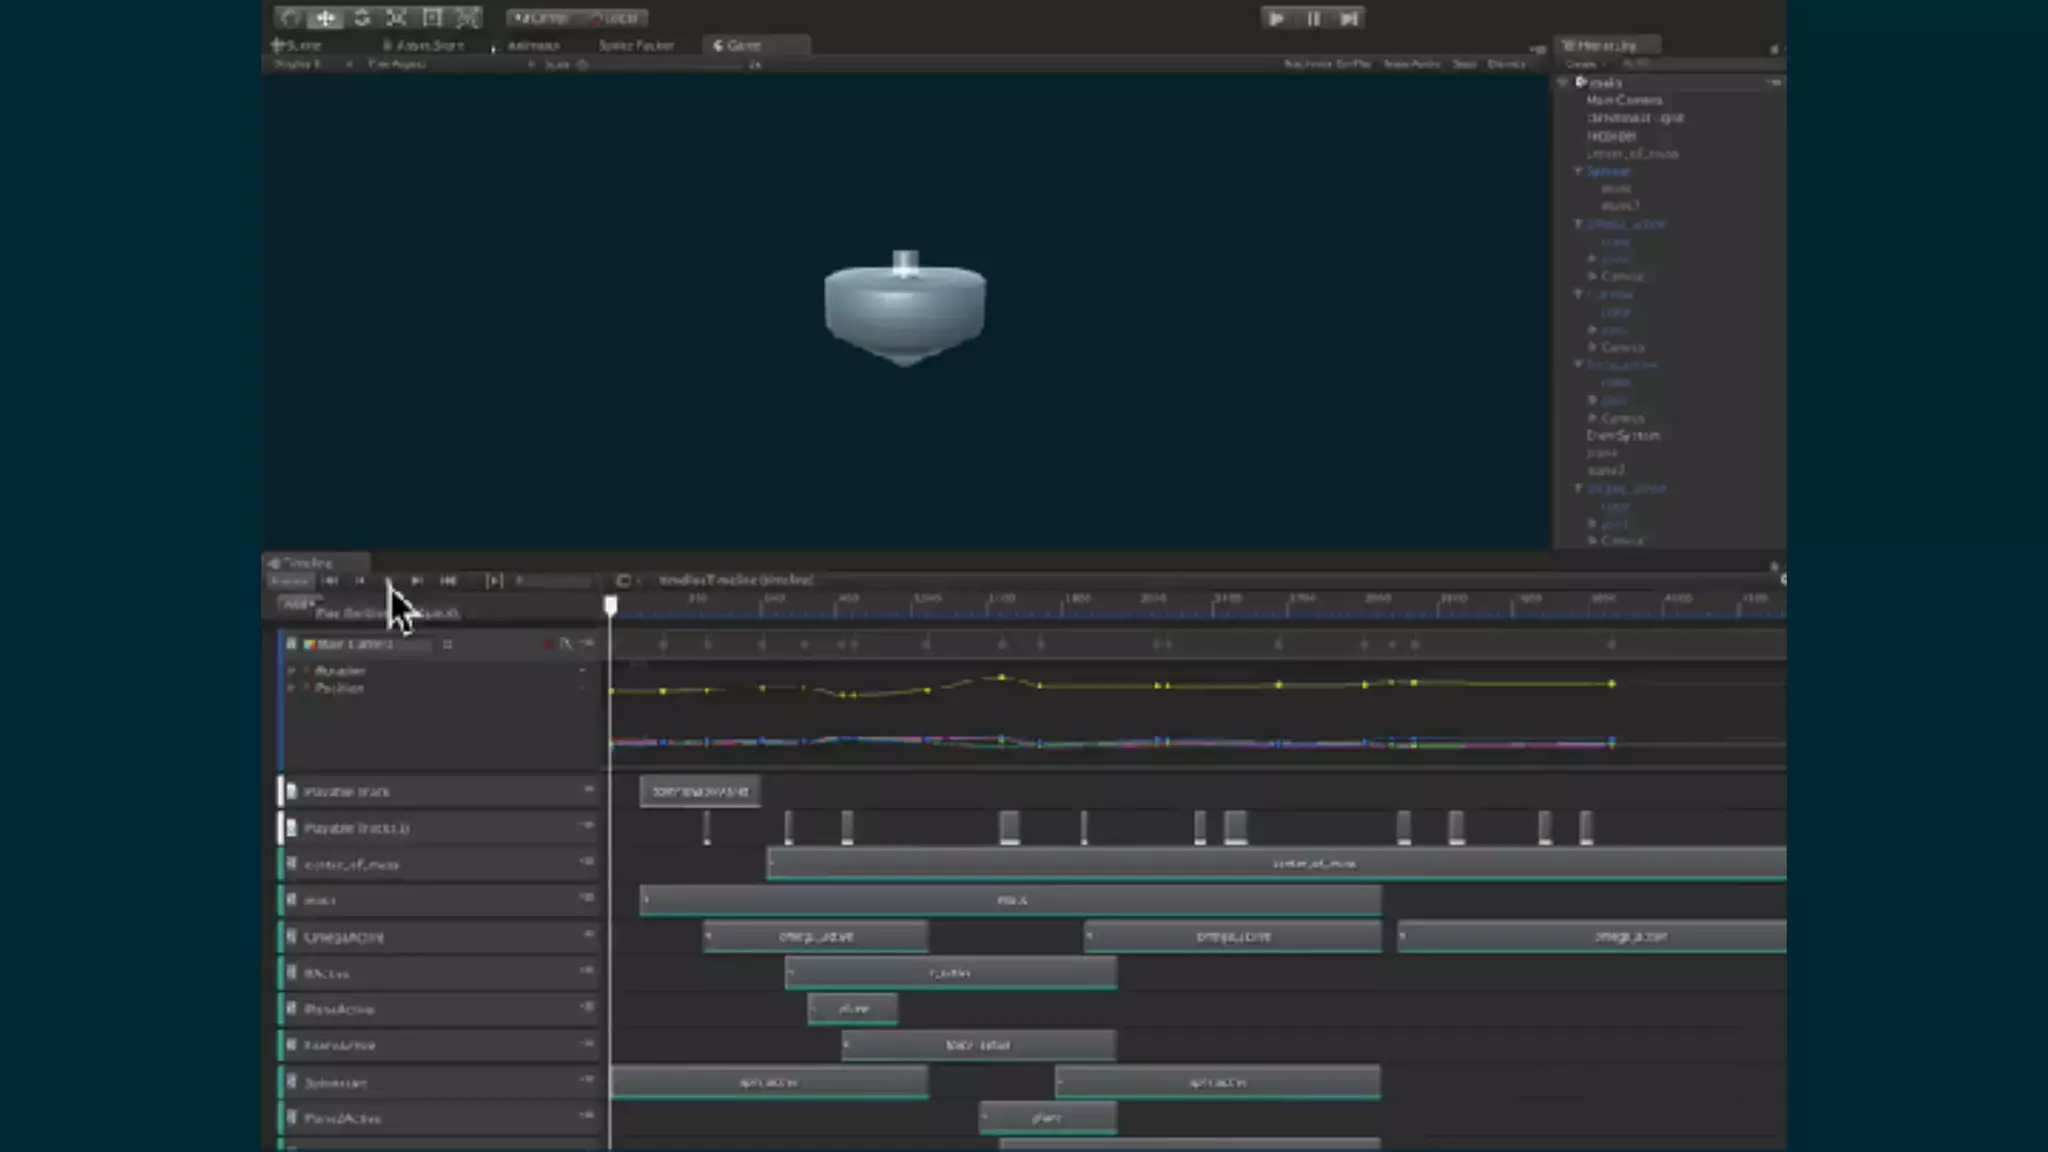
Task: Click the timeline playhead marker
Action: tap(611, 604)
